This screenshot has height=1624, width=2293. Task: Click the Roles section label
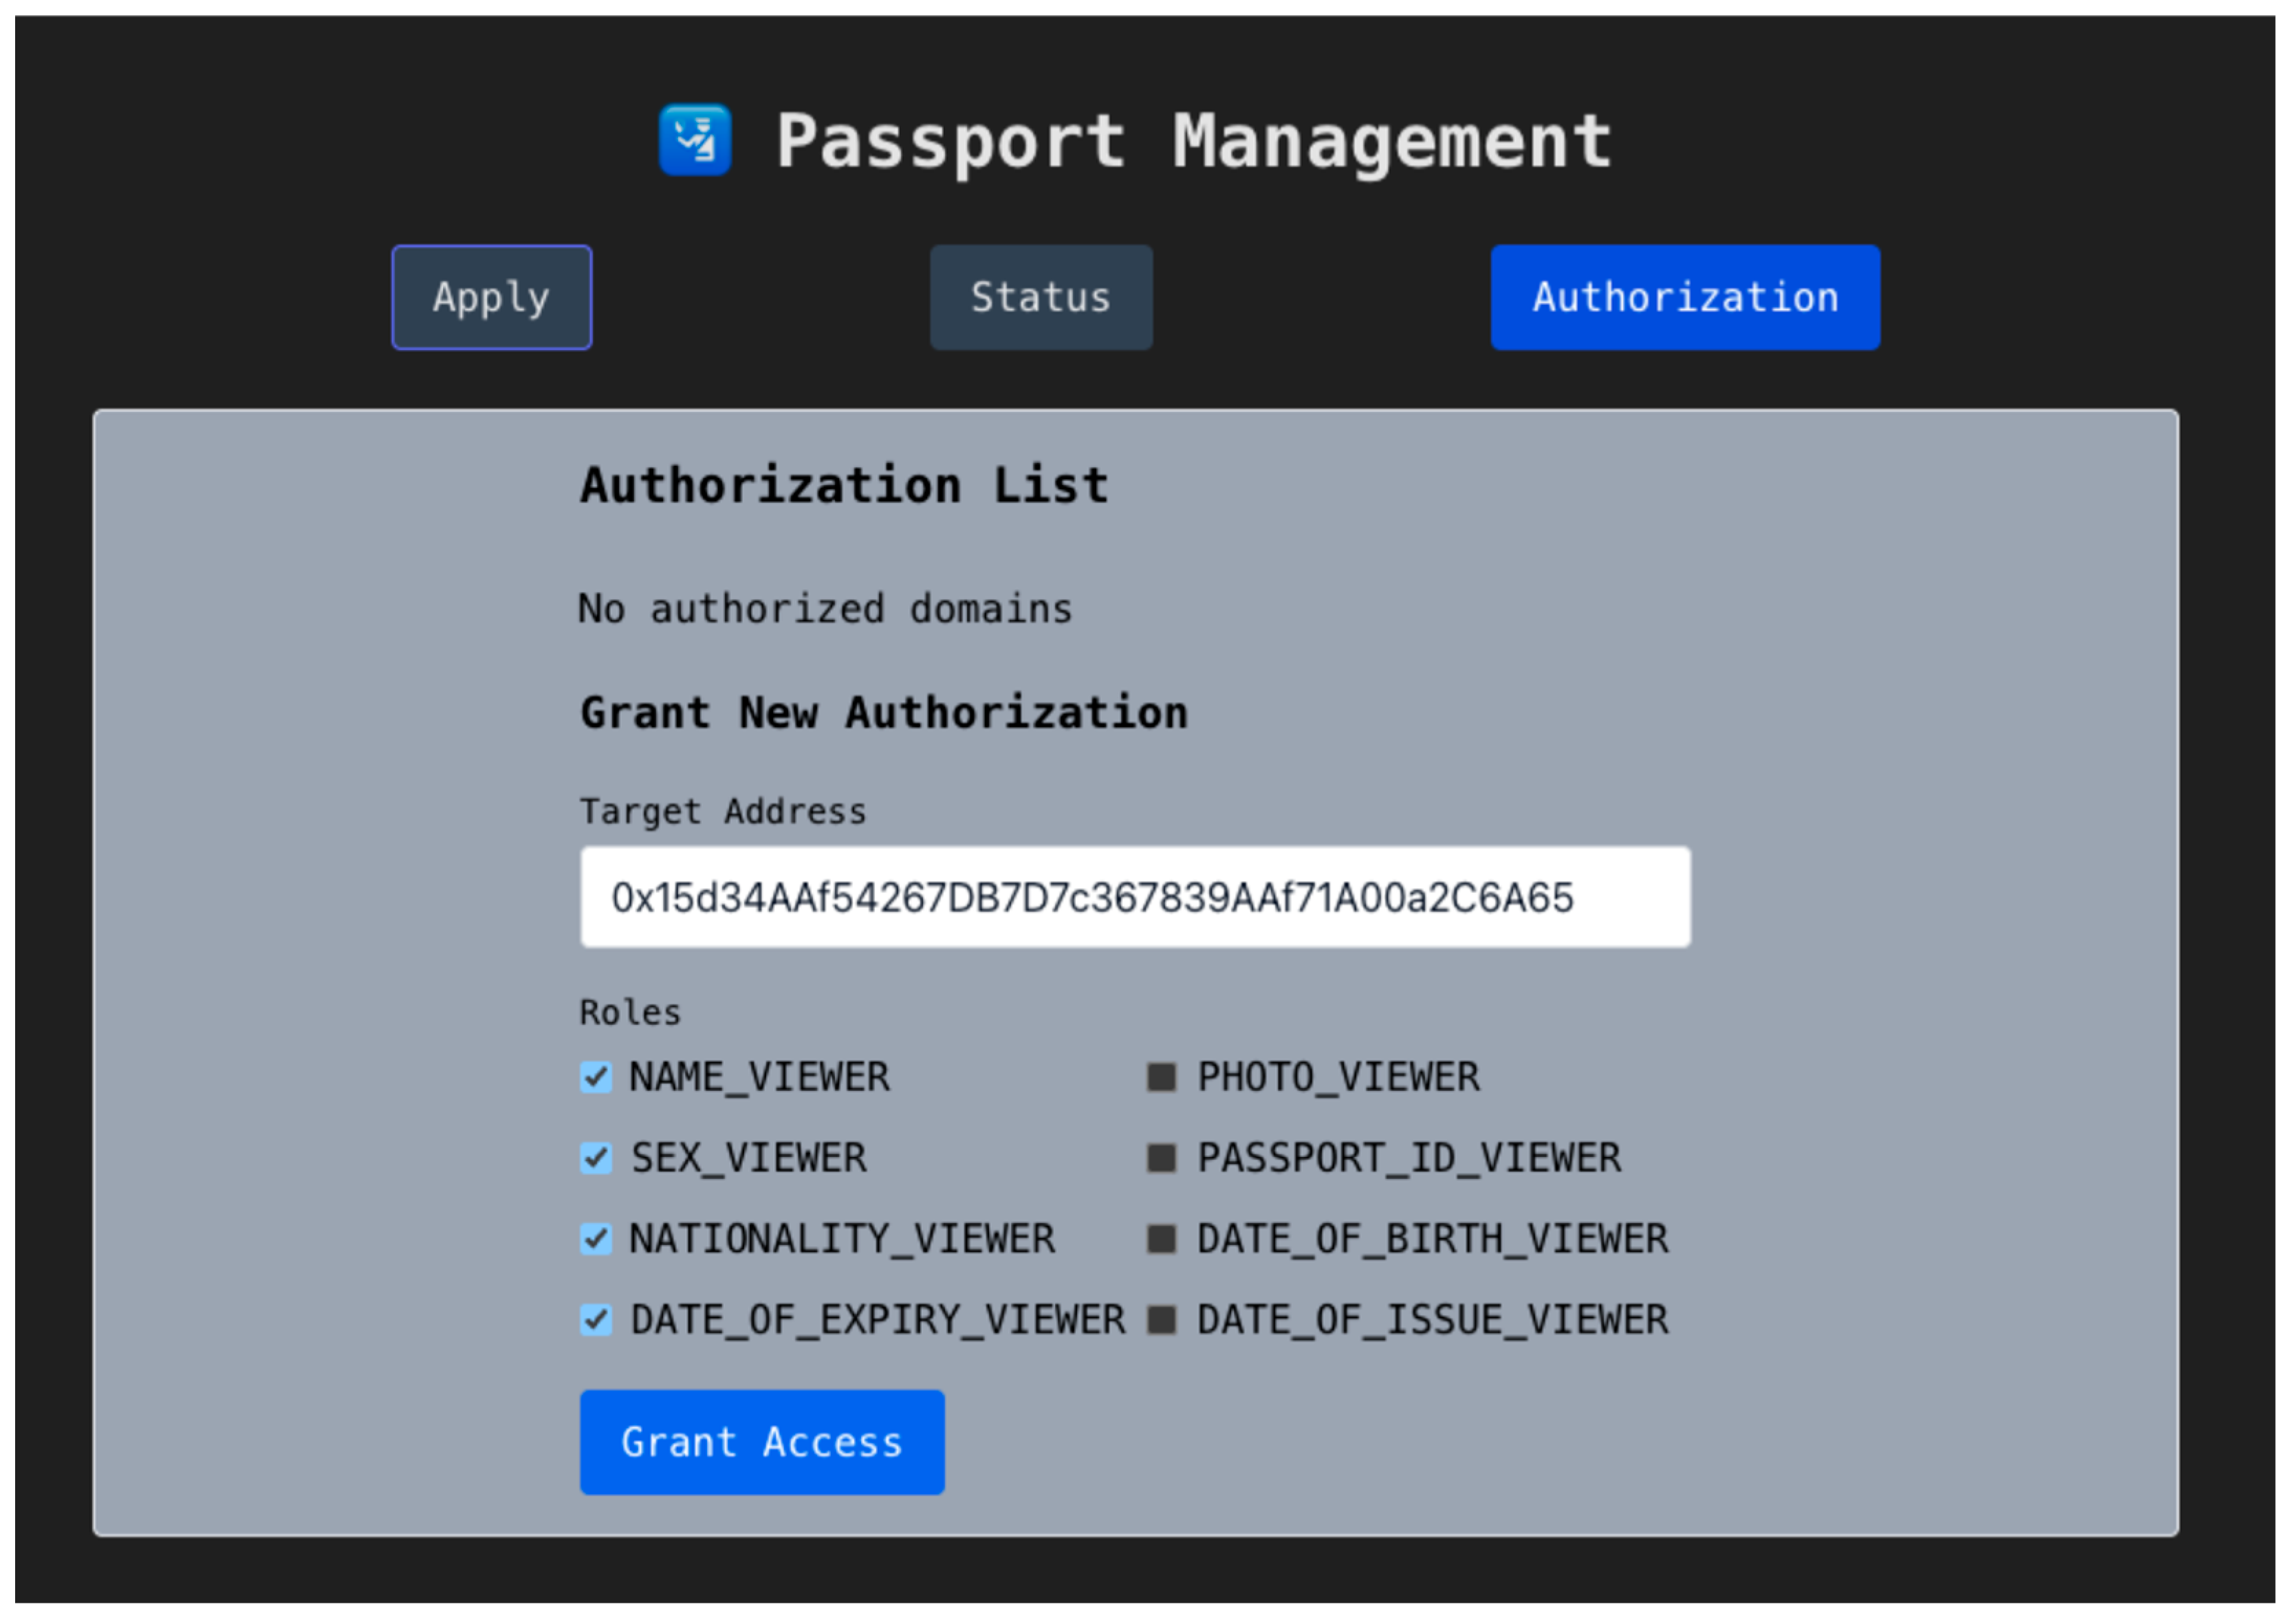pyautogui.click(x=630, y=1012)
